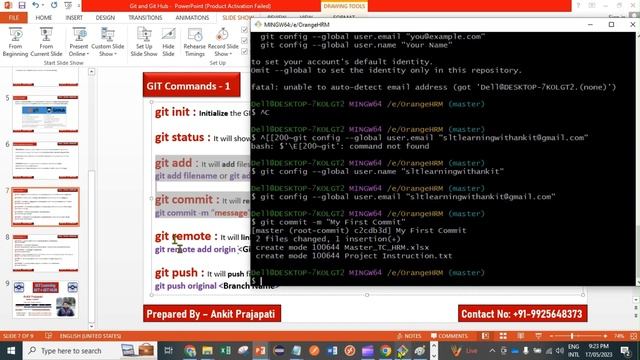Open Windows Start menu
The height and width of the screenshot is (360, 640).
point(11,351)
